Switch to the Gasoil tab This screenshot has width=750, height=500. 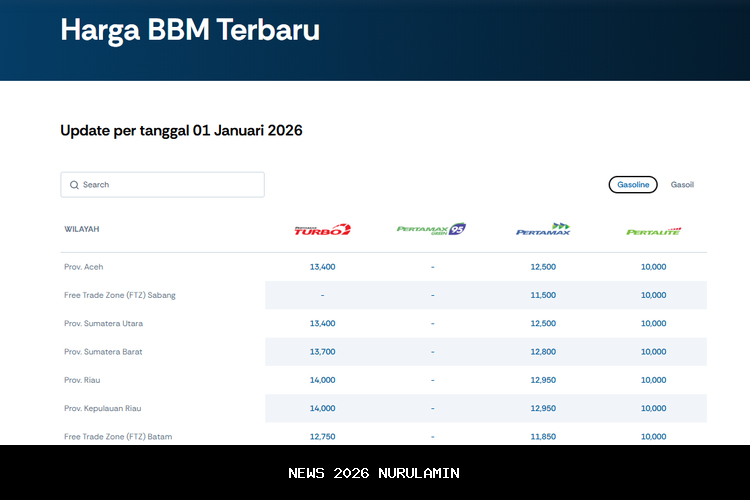coord(682,185)
